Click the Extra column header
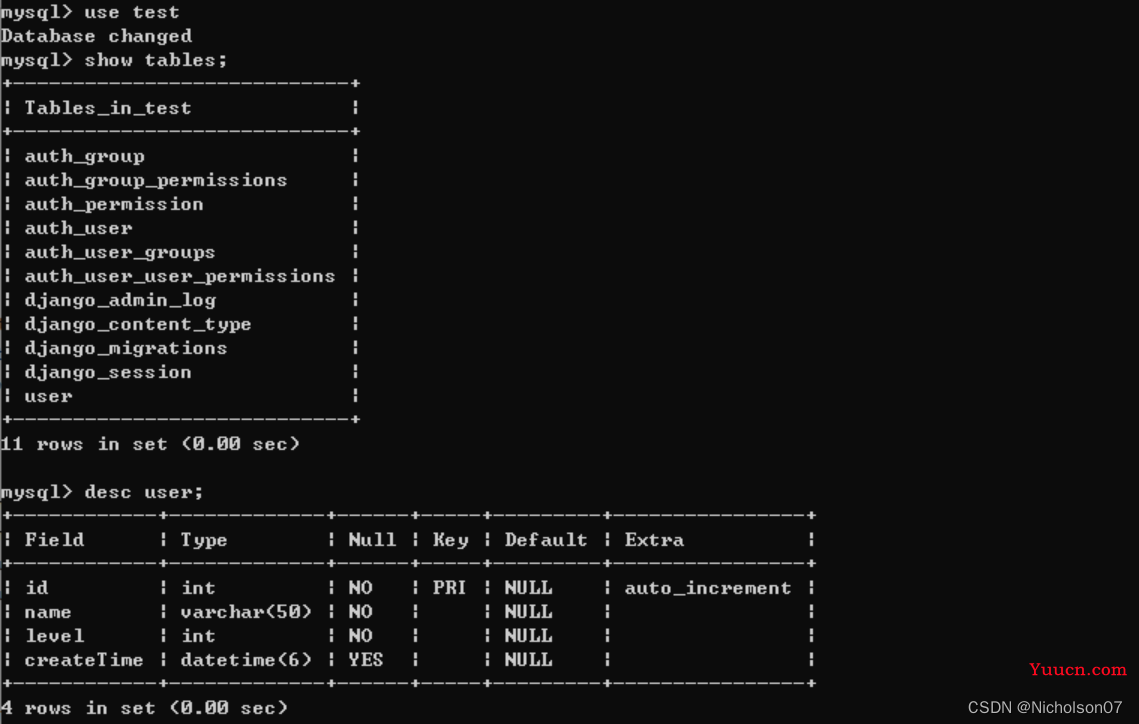The image size is (1139, 724). point(654,540)
